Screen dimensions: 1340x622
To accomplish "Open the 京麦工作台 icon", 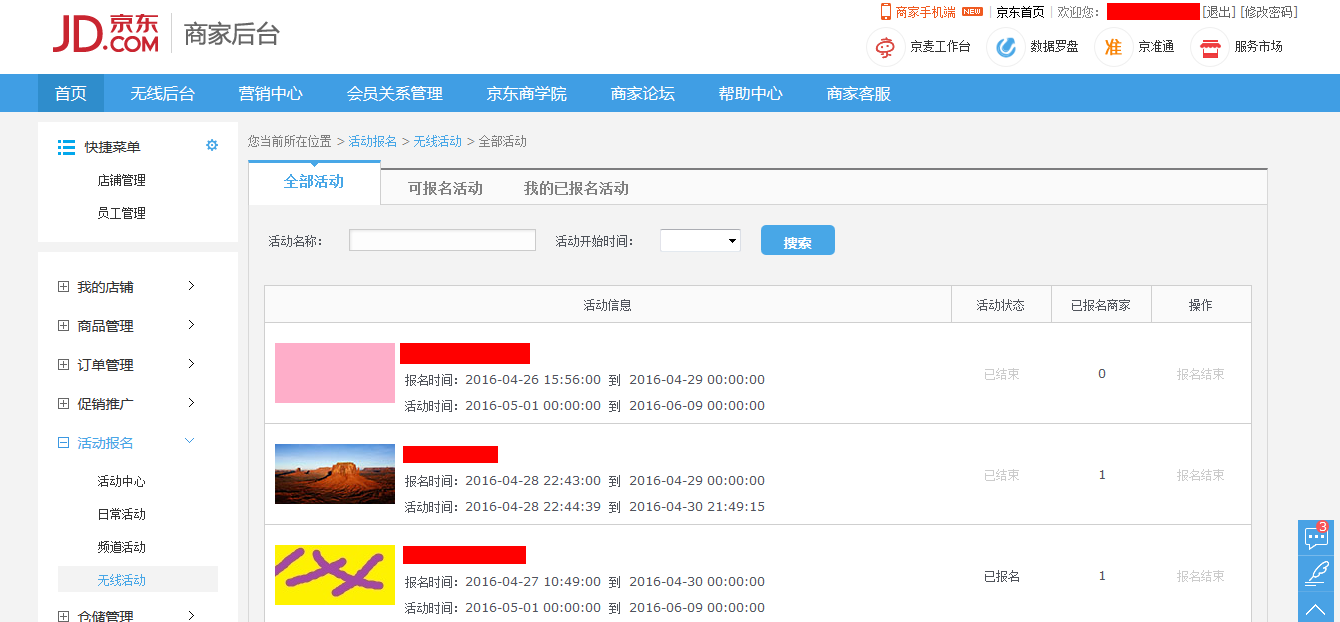I will point(885,47).
